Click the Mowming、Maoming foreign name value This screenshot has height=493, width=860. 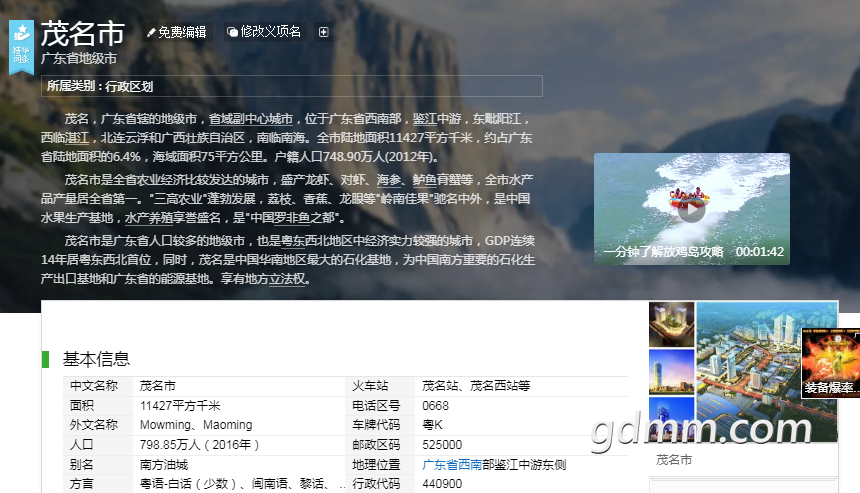(196, 425)
